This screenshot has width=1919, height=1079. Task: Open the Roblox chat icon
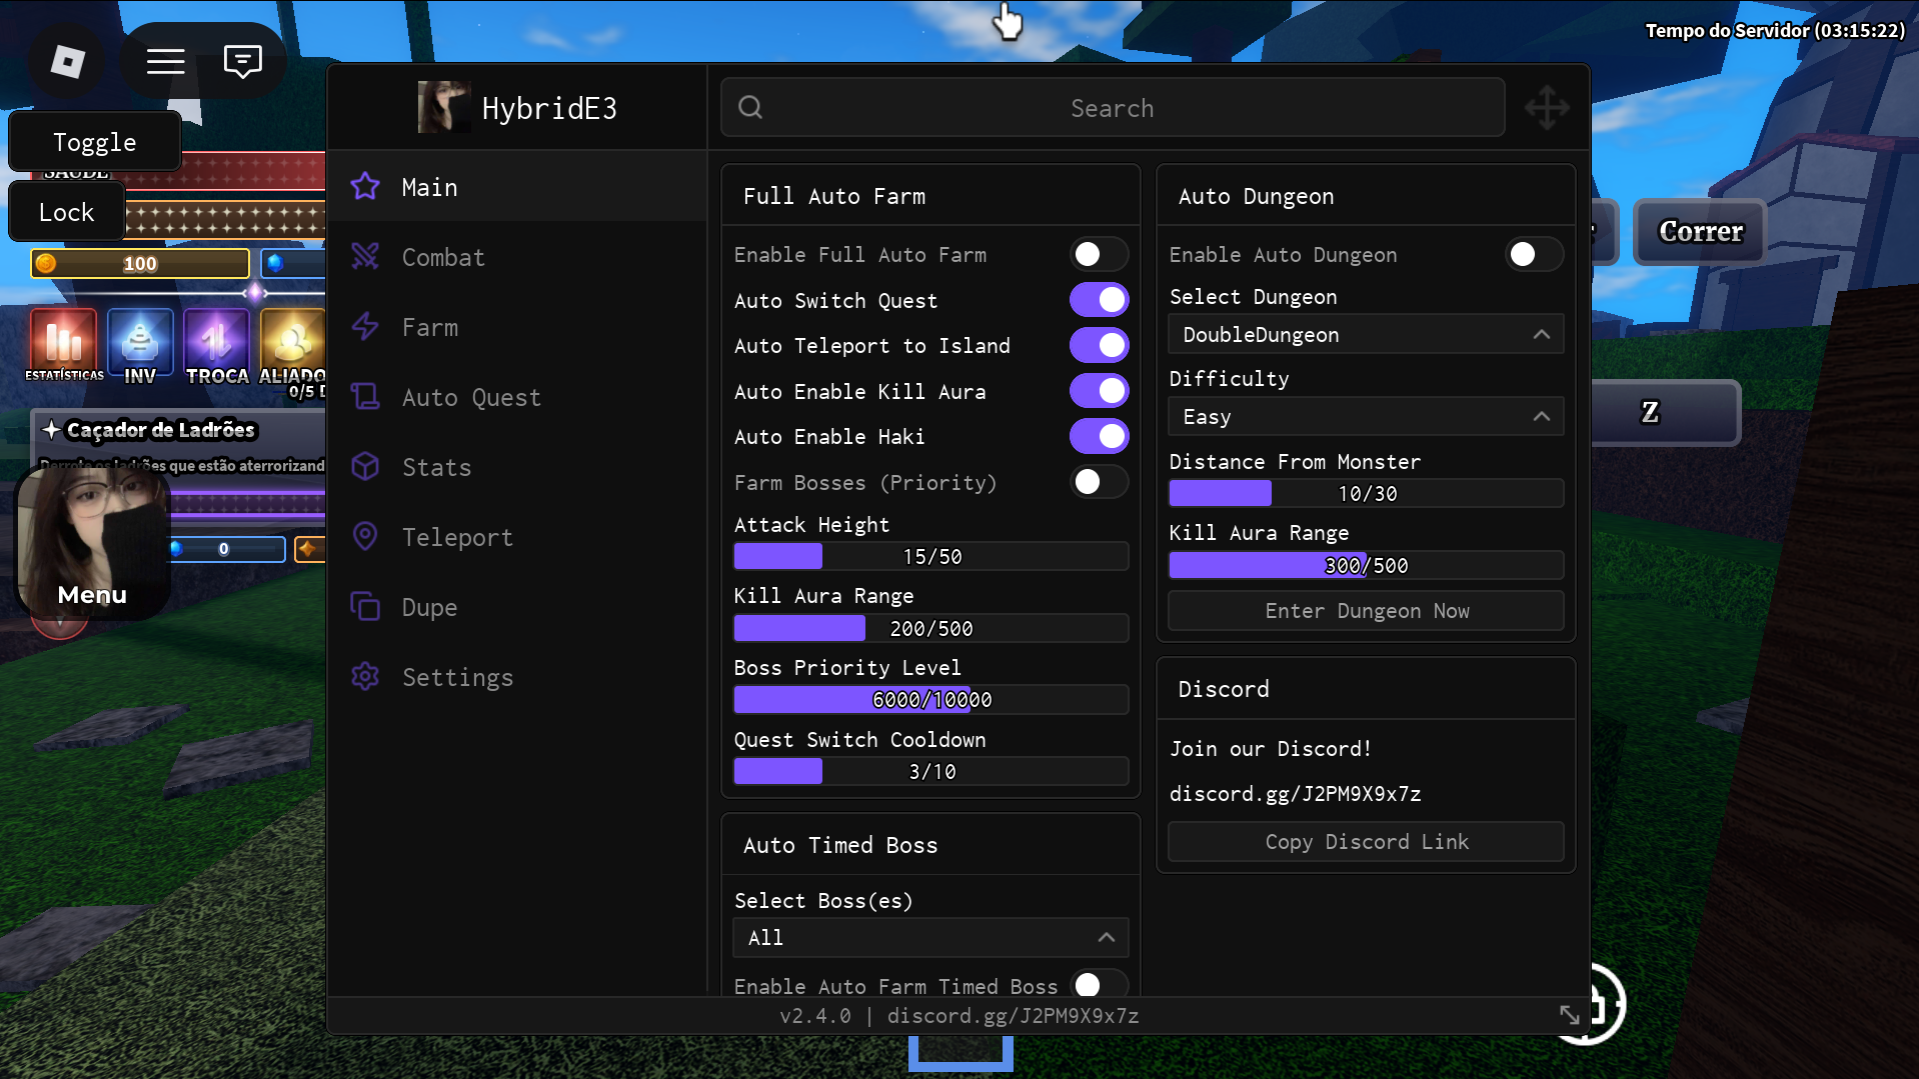click(x=242, y=62)
